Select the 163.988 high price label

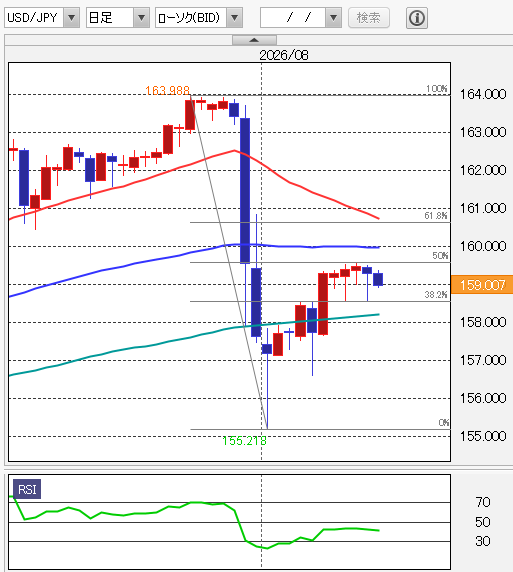tap(167, 90)
